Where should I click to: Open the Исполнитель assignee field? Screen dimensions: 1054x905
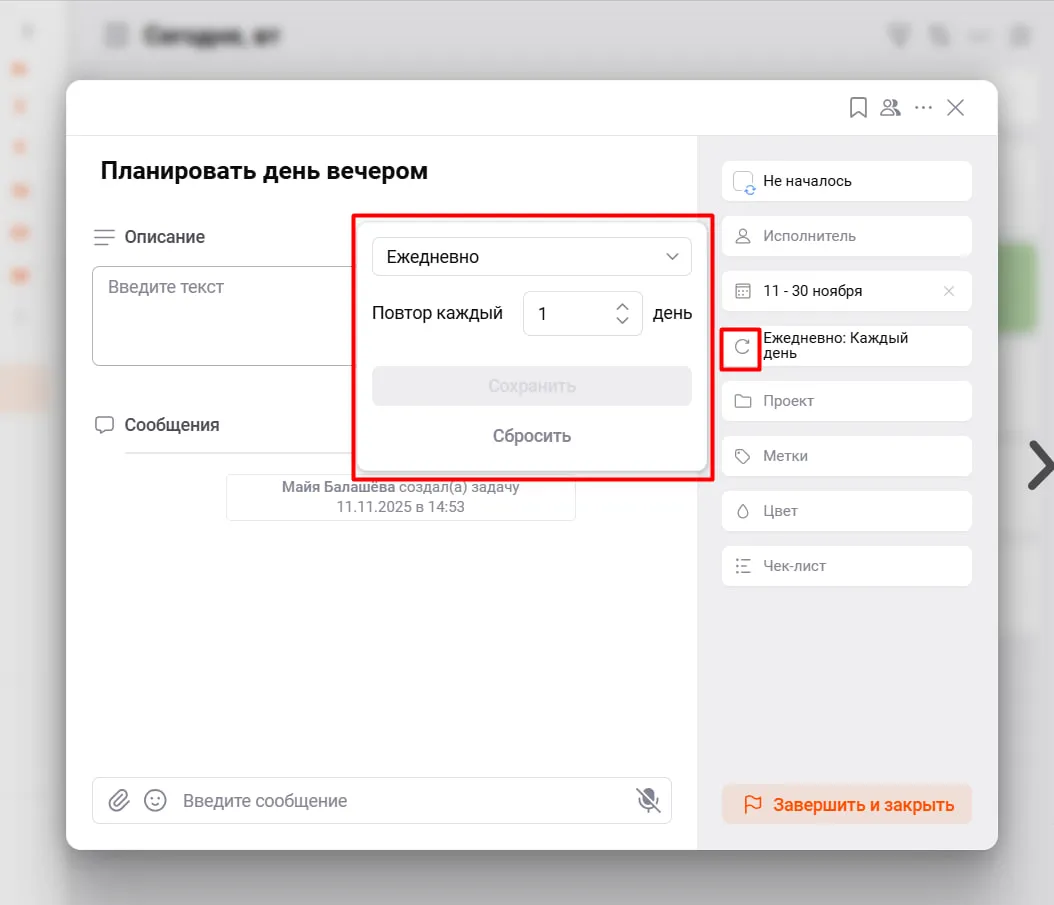[846, 236]
